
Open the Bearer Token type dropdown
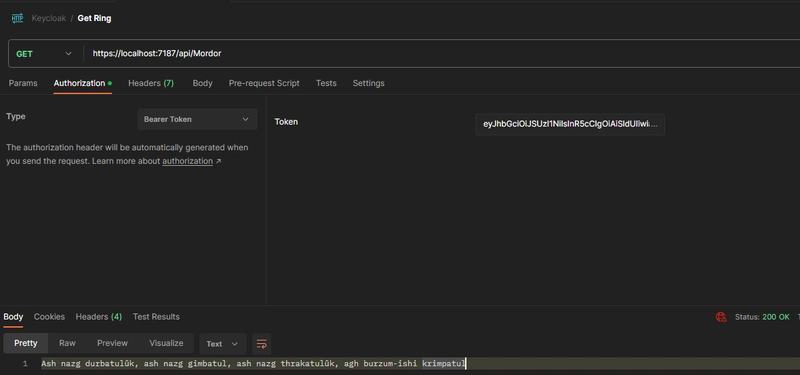pos(197,119)
